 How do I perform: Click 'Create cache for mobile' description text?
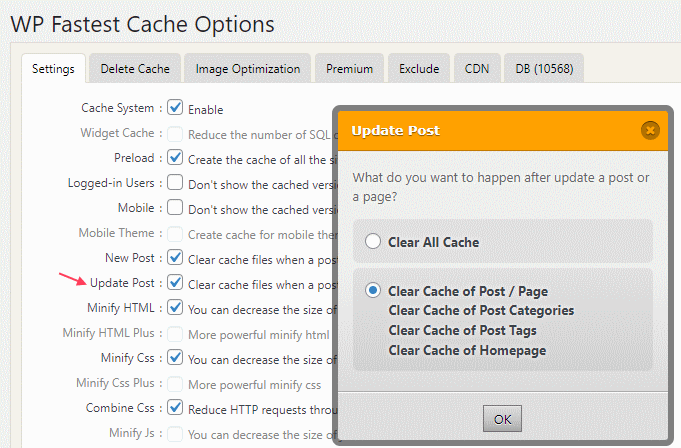(262, 235)
